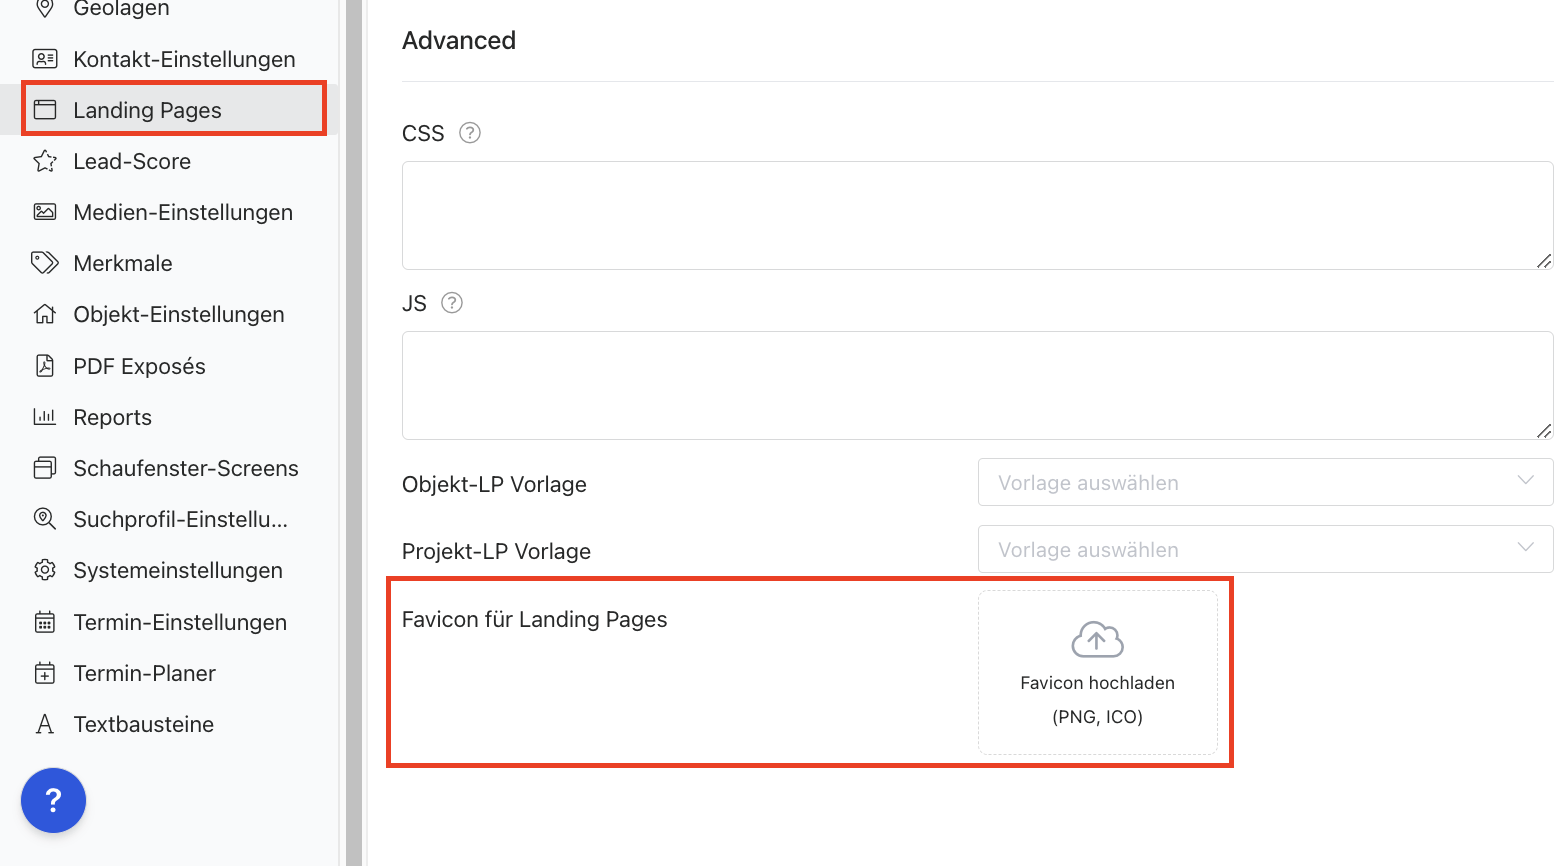Viewport: 1568px width, 866px height.
Task: Click the CSS help question mark
Action: coord(470,133)
